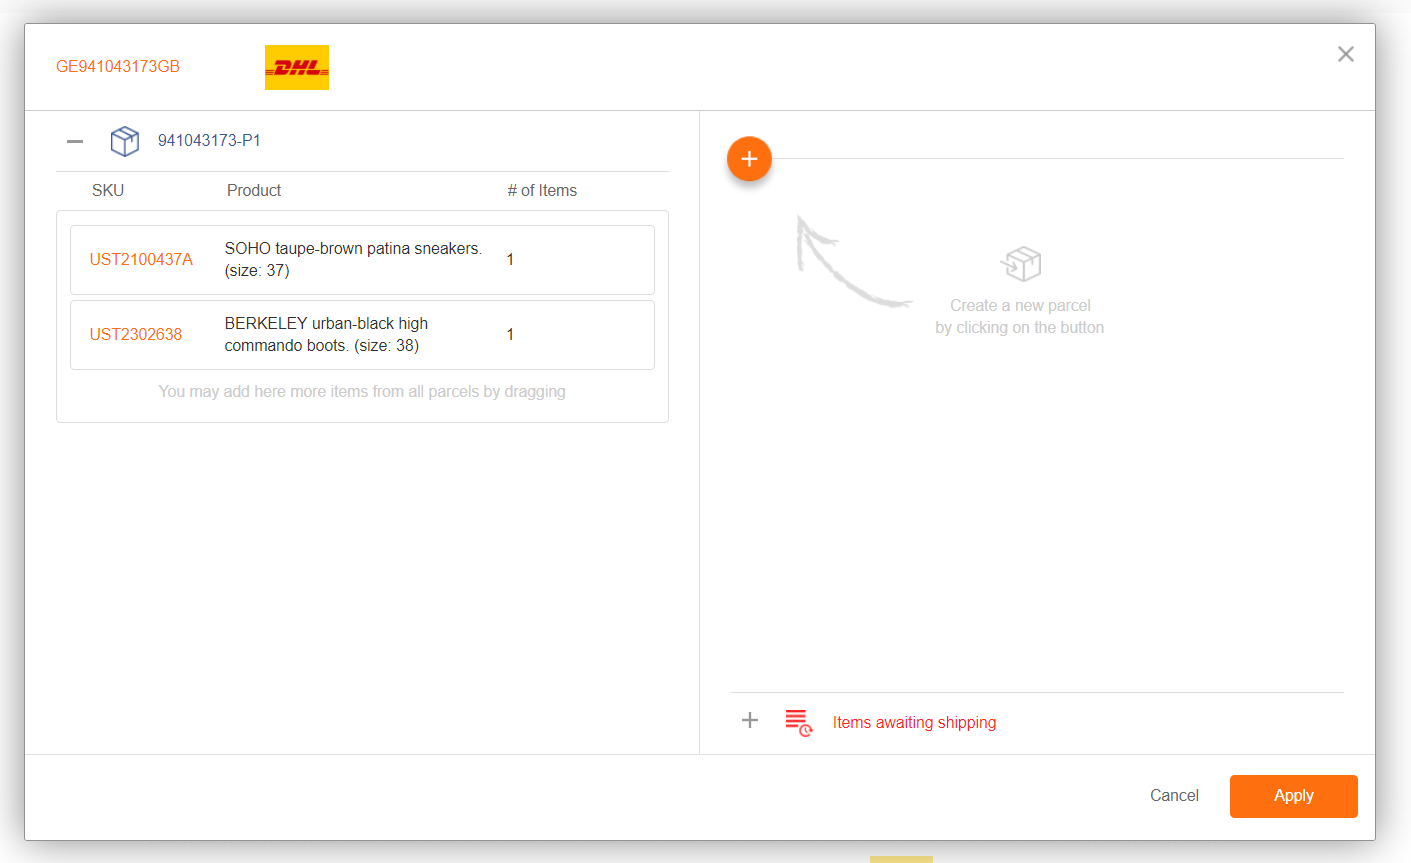Image resolution: width=1411 pixels, height=863 pixels.
Task: Click the parcel box icon for 941043173-P1
Action: pos(125,141)
